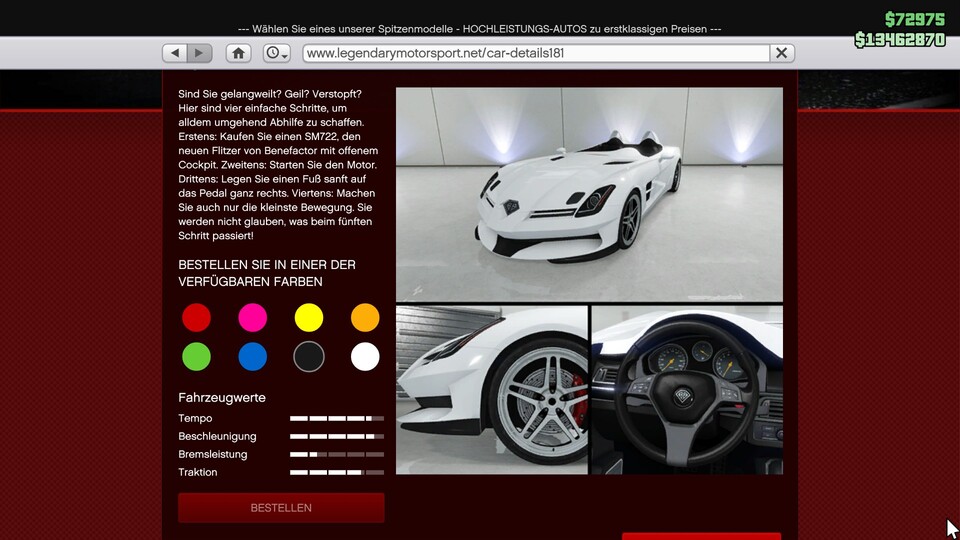
Task: Open the browsing history clock dropdown
Action: (x=277, y=53)
